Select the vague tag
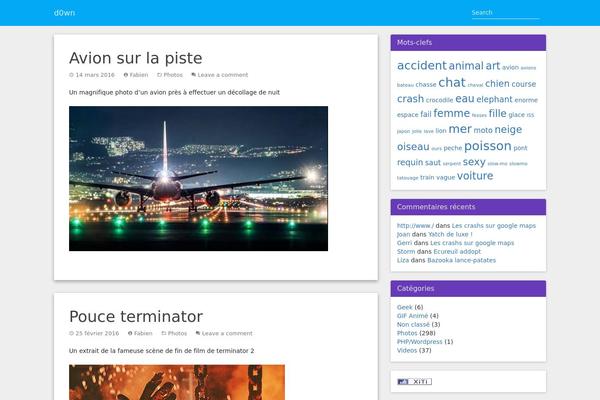This screenshot has width=600, height=400. 446,178
